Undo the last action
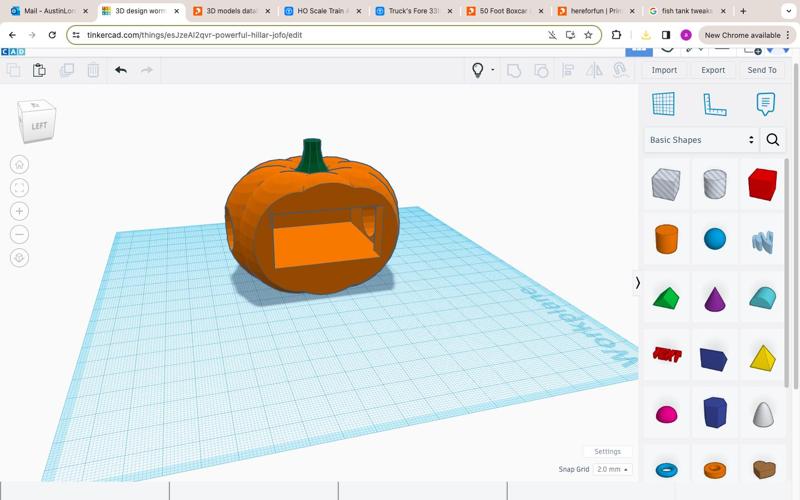 click(121, 70)
